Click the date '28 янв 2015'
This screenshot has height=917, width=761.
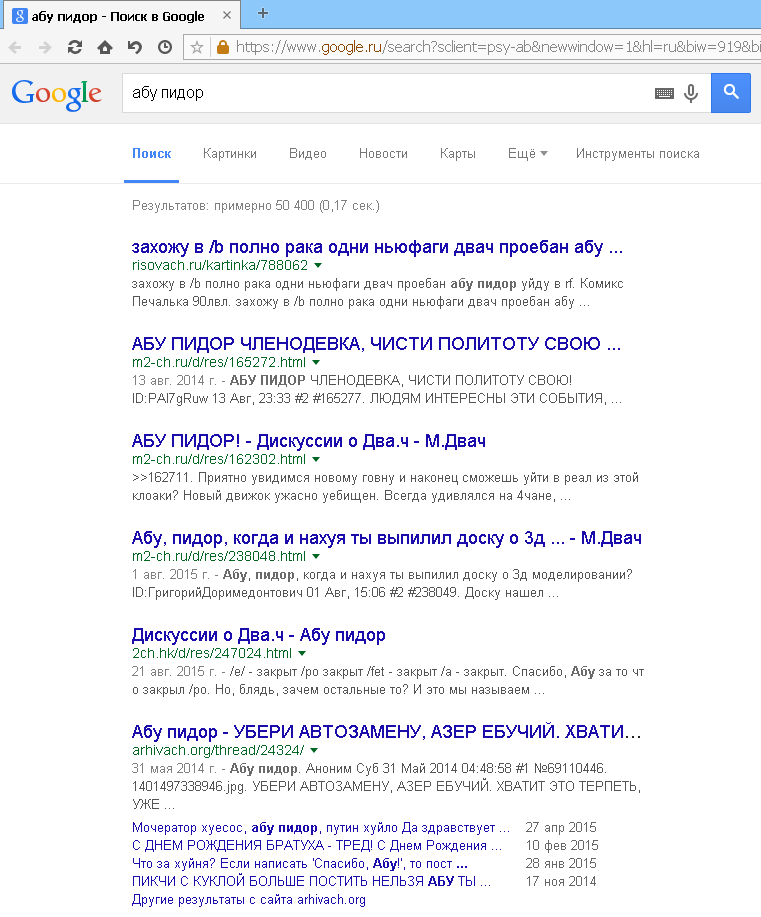click(x=561, y=864)
